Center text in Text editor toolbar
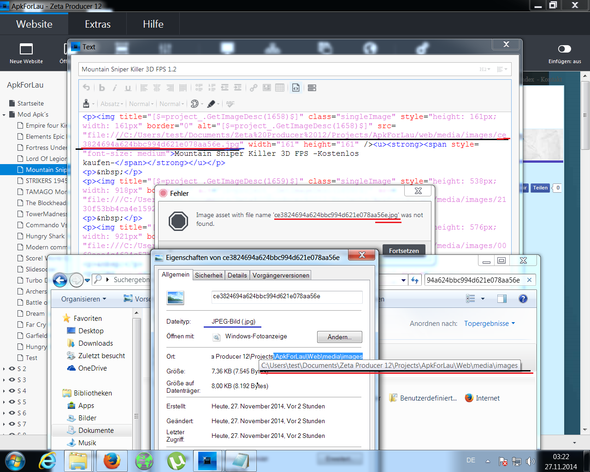Image resolution: width=590 pixels, height=472 pixels. click(x=157, y=88)
